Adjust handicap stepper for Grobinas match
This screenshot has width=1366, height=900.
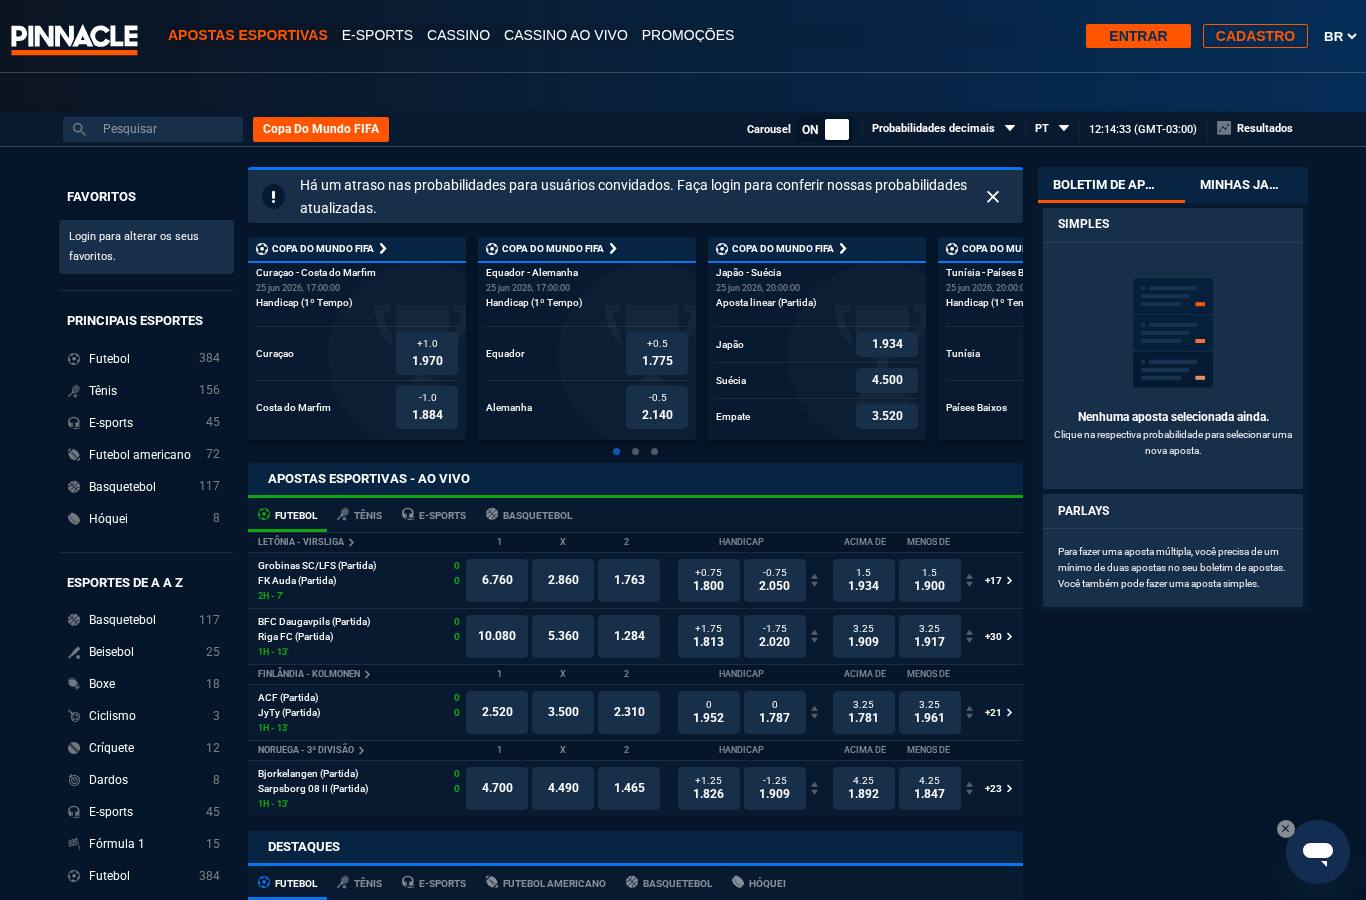pyautogui.click(x=814, y=580)
